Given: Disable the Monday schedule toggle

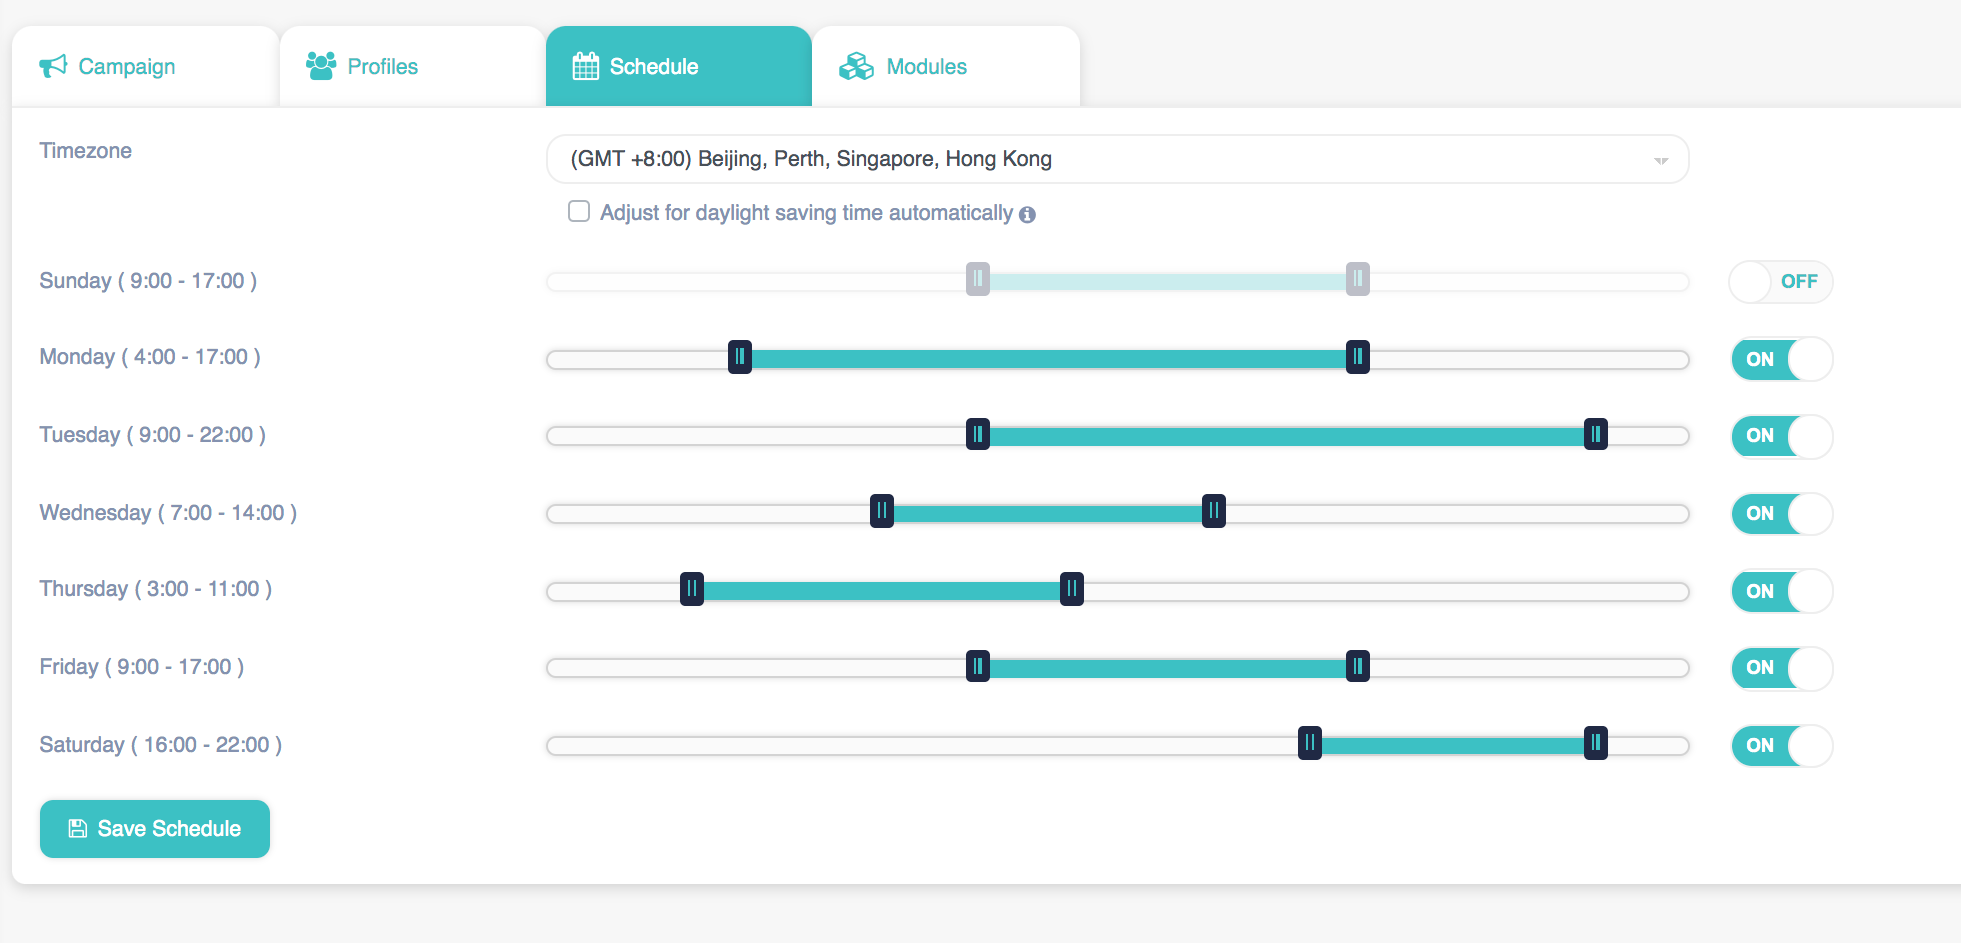Looking at the screenshot, I should pyautogui.click(x=1780, y=360).
